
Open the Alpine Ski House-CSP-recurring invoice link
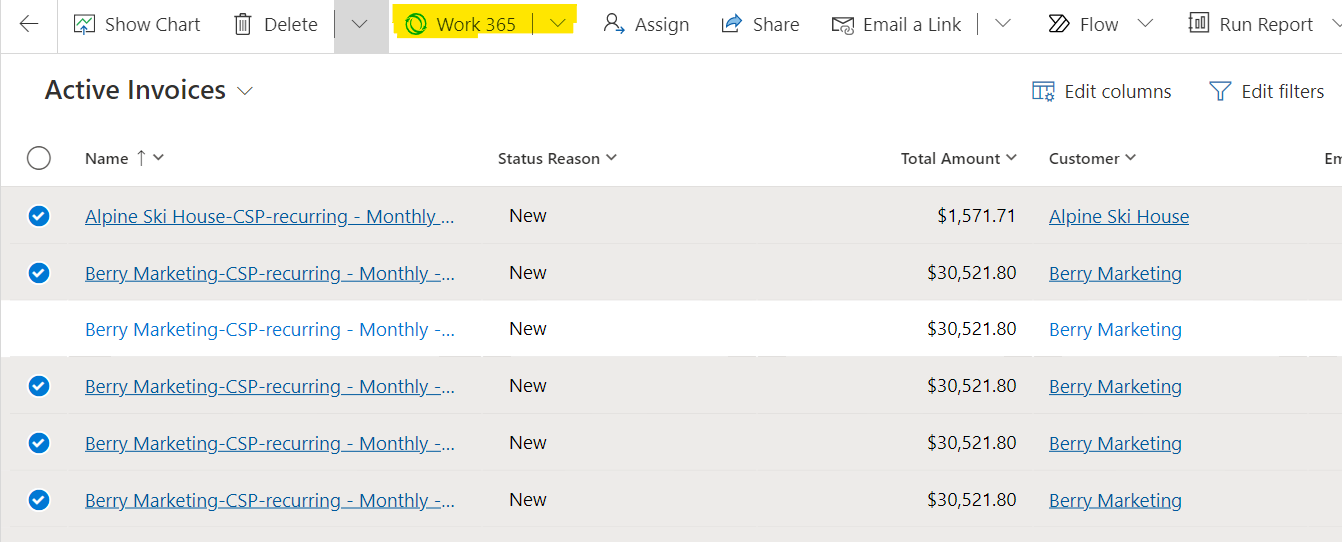click(270, 216)
